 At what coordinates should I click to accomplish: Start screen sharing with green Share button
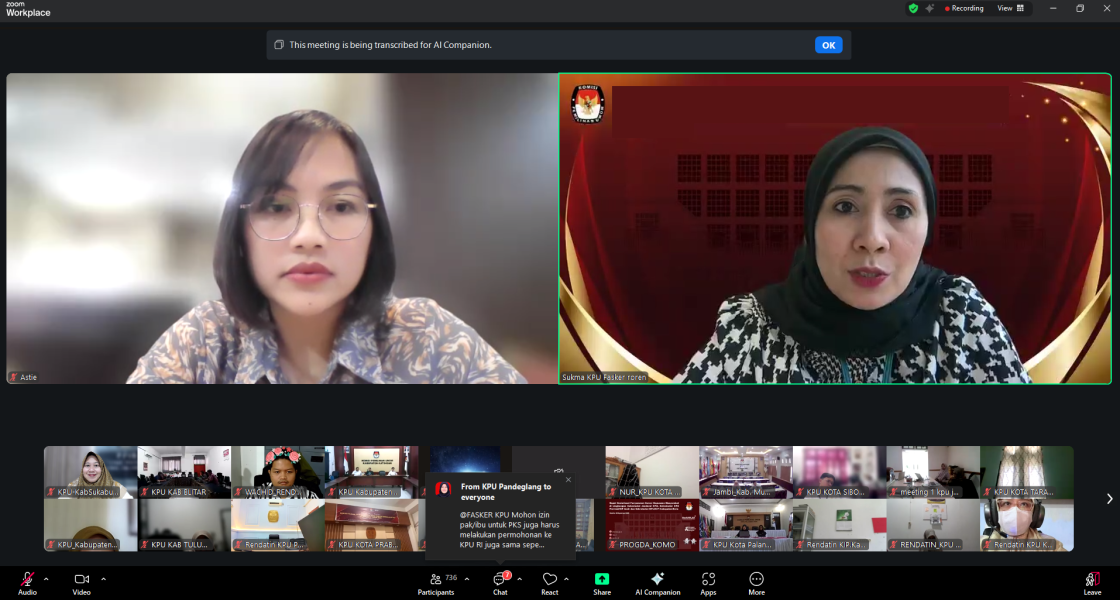(x=602, y=580)
